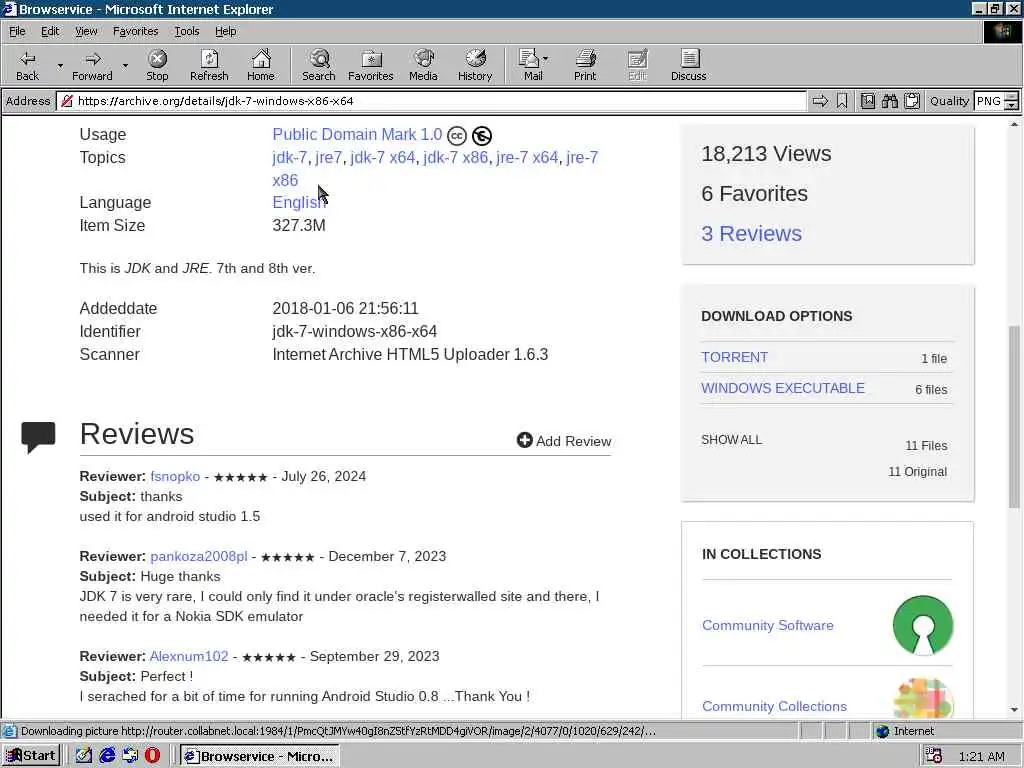Open reviewer pankoza2008pl's profile
Viewport: 1024px width, 768px height.
(x=199, y=556)
